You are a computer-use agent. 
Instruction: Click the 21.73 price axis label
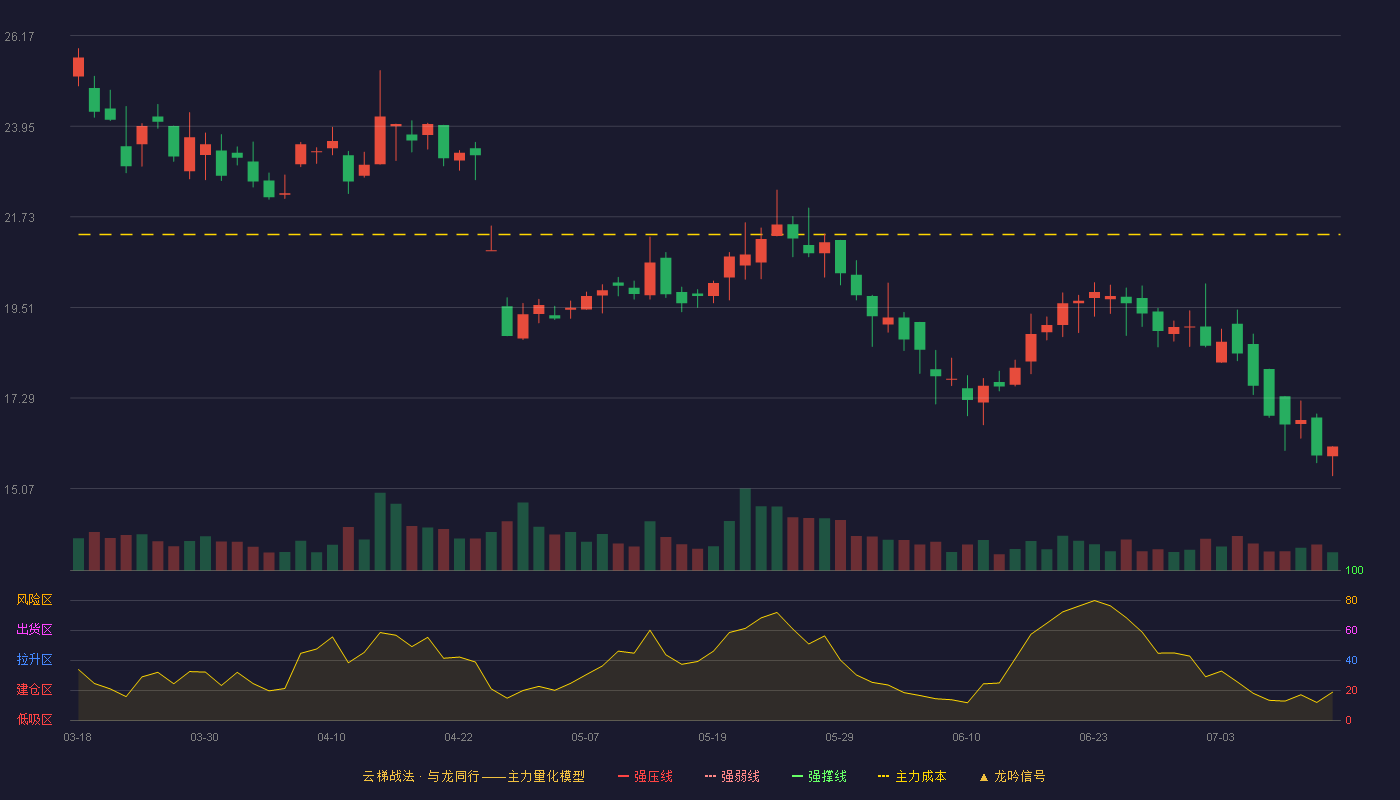click(x=19, y=218)
